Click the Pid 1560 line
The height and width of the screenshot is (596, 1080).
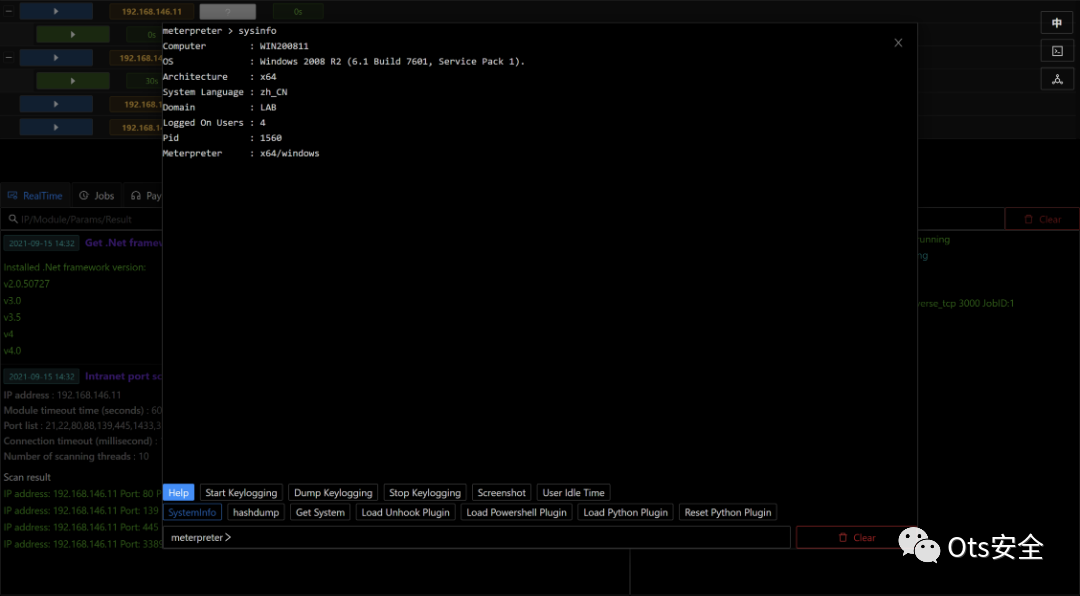pyautogui.click(x=222, y=138)
